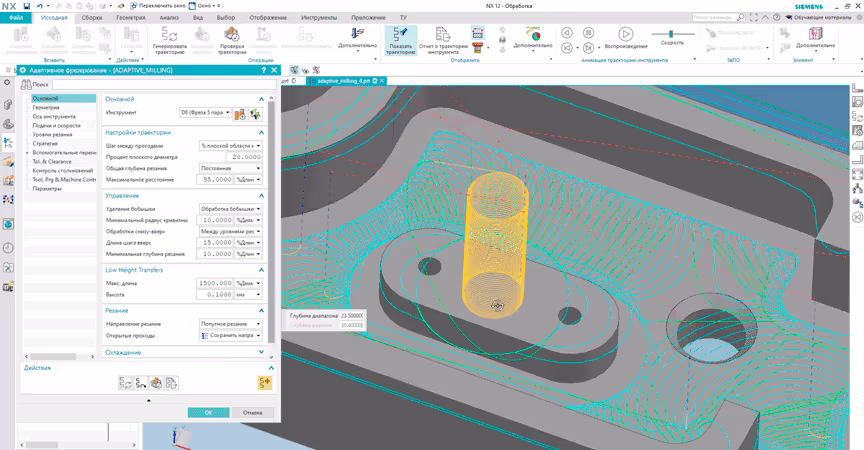Click the command finder magnifier icon
This screenshot has height=450, width=864.
pos(741,18)
